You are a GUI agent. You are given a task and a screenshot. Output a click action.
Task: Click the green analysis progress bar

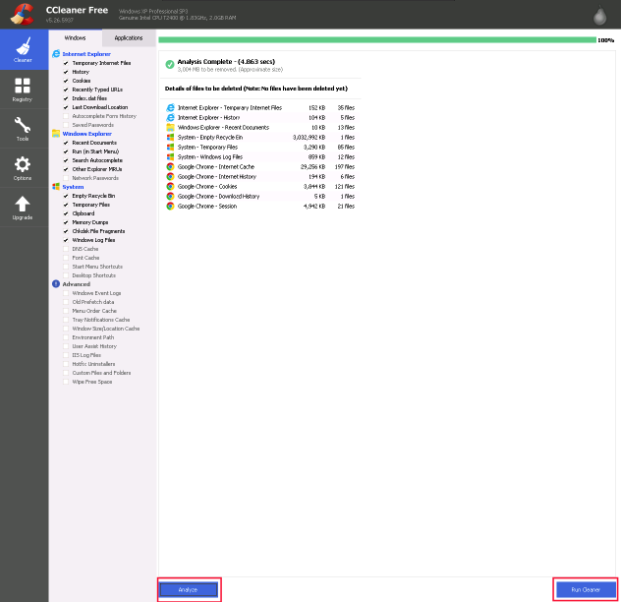pos(377,40)
